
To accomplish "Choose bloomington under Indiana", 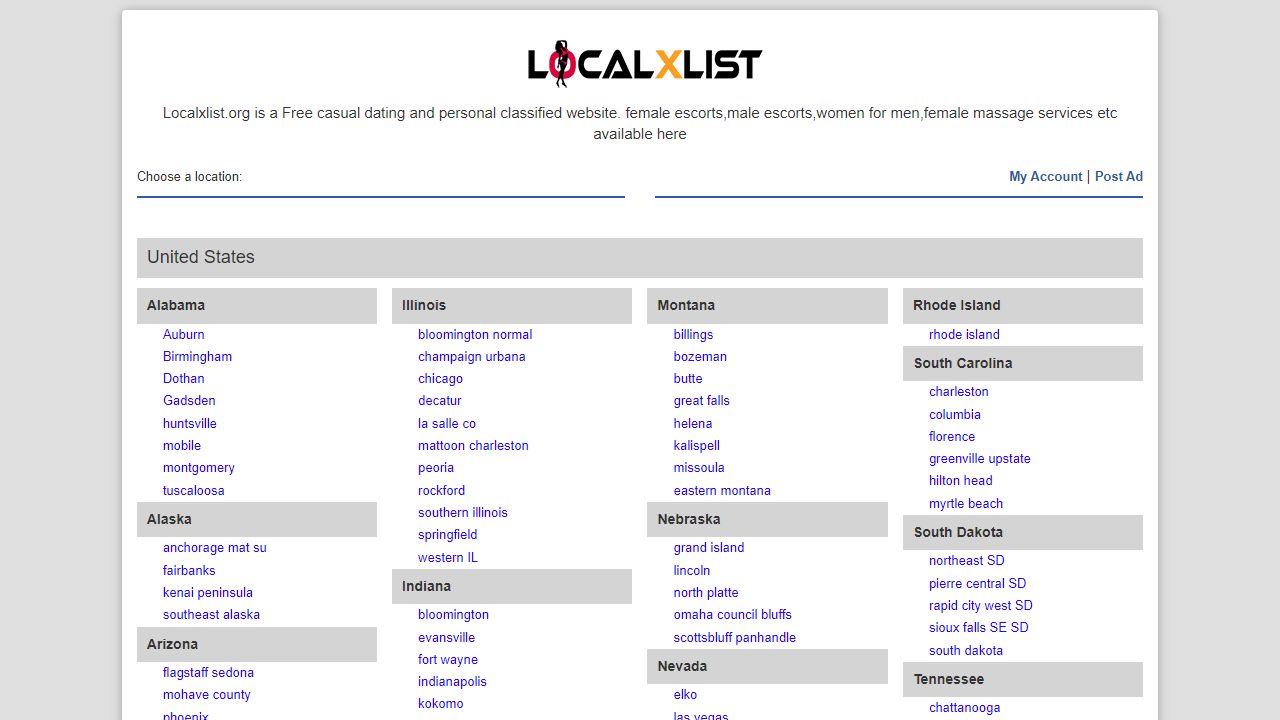I will coord(454,614).
